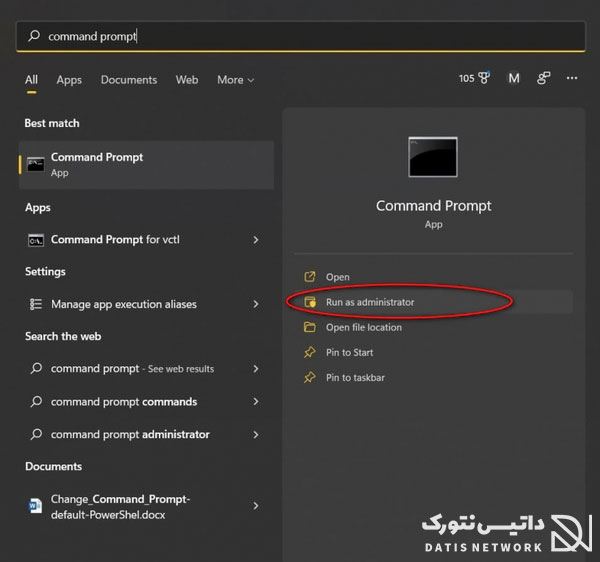Expand Manage app execution aliases chevron

point(256,304)
